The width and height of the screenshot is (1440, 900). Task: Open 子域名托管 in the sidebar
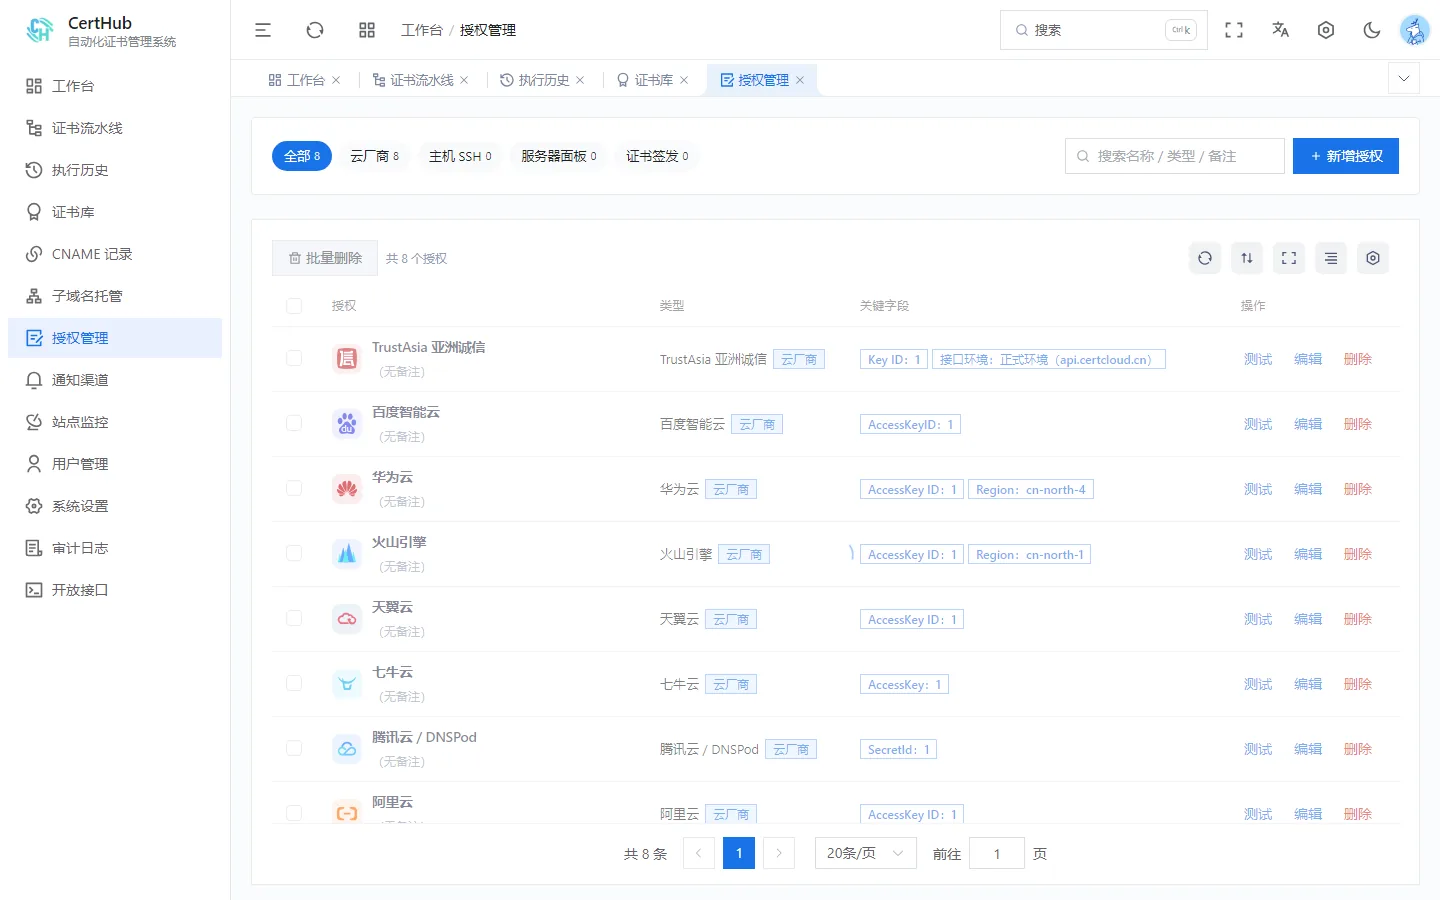point(115,296)
